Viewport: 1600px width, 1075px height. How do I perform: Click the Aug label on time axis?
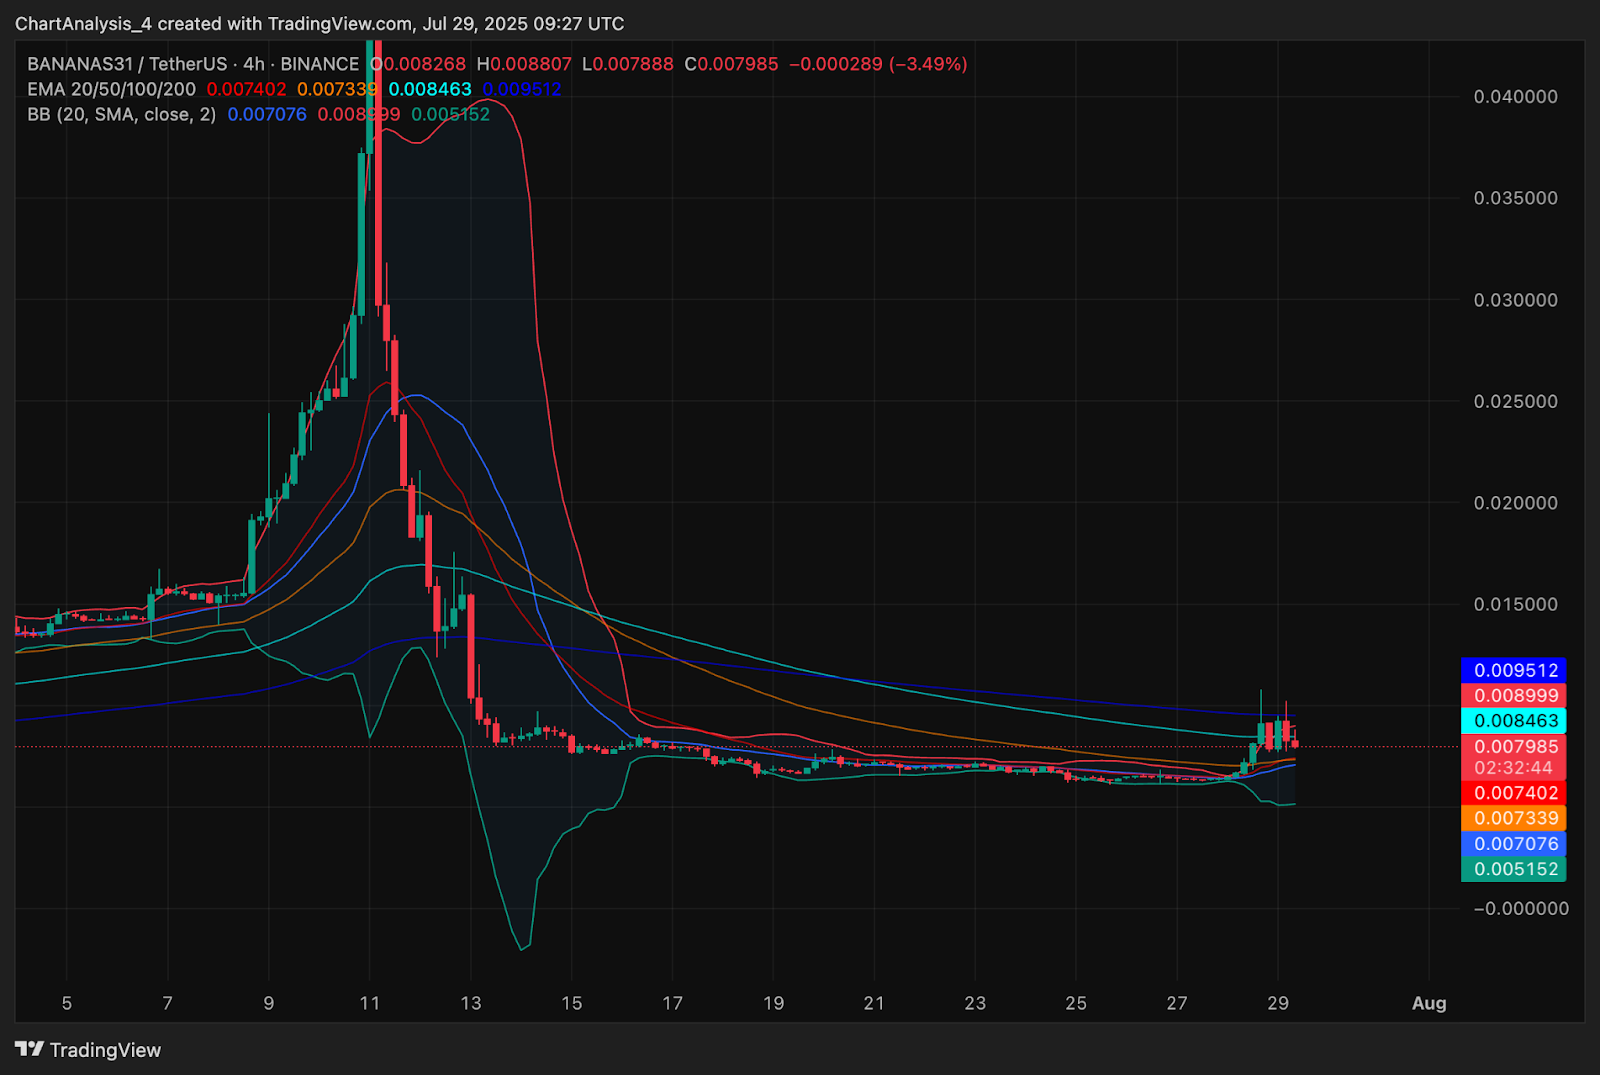1429,1003
